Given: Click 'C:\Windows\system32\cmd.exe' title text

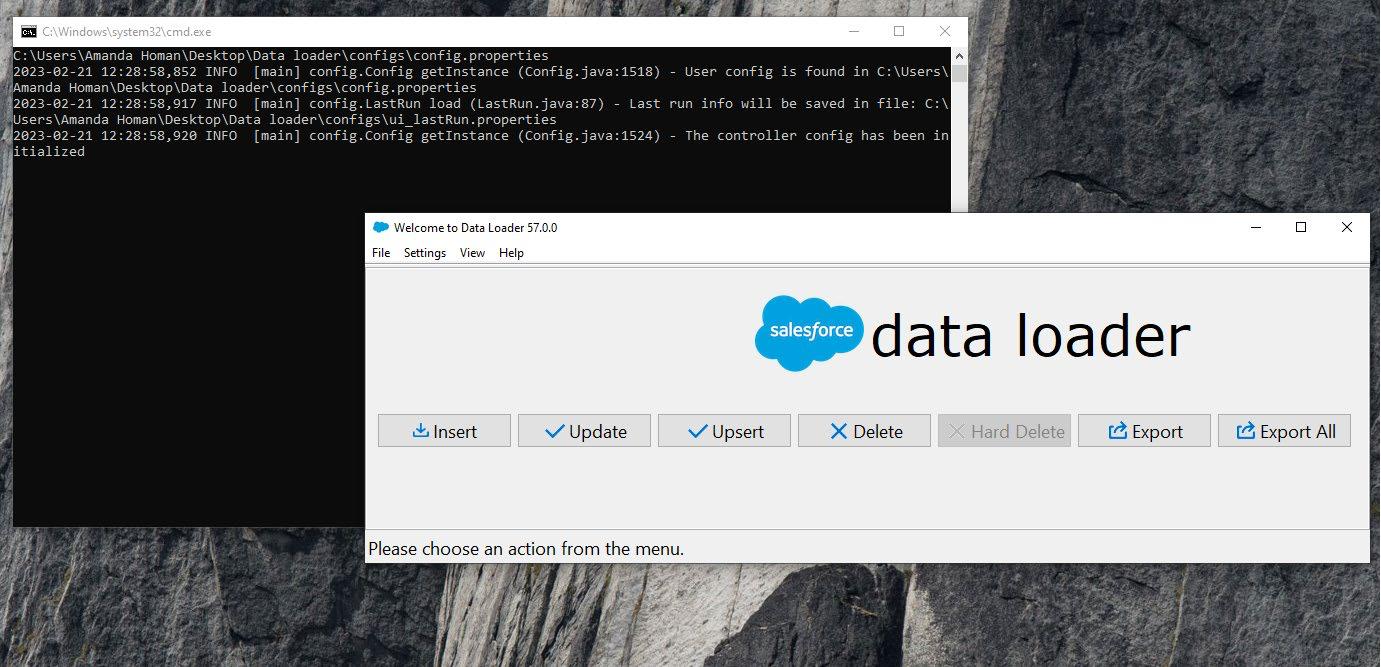Looking at the screenshot, I should tap(127, 32).
